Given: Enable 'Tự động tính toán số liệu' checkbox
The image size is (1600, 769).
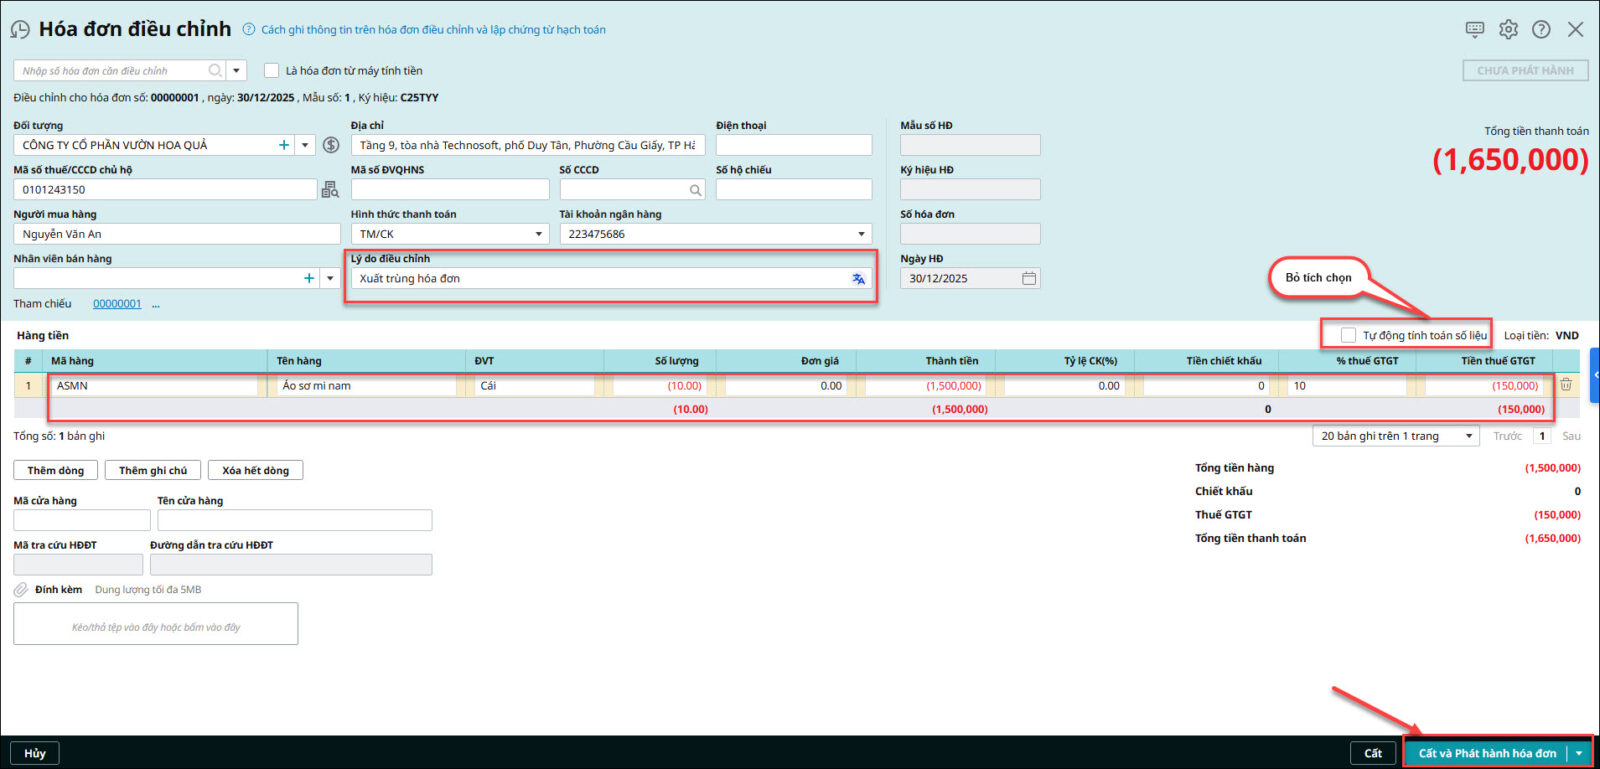Looking at the screenshot, I should click(x=1348, y=335).
